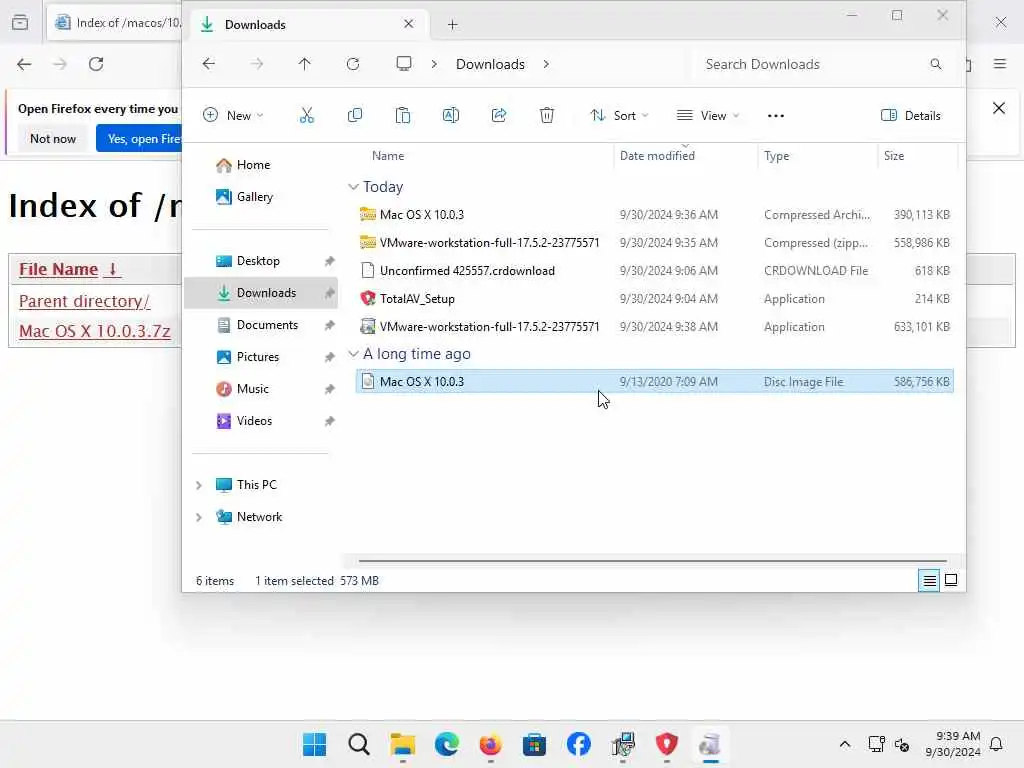Open TotalAV shield icon on taskbar
Viewport: 1024px width, 768px height.
[666, 744]
